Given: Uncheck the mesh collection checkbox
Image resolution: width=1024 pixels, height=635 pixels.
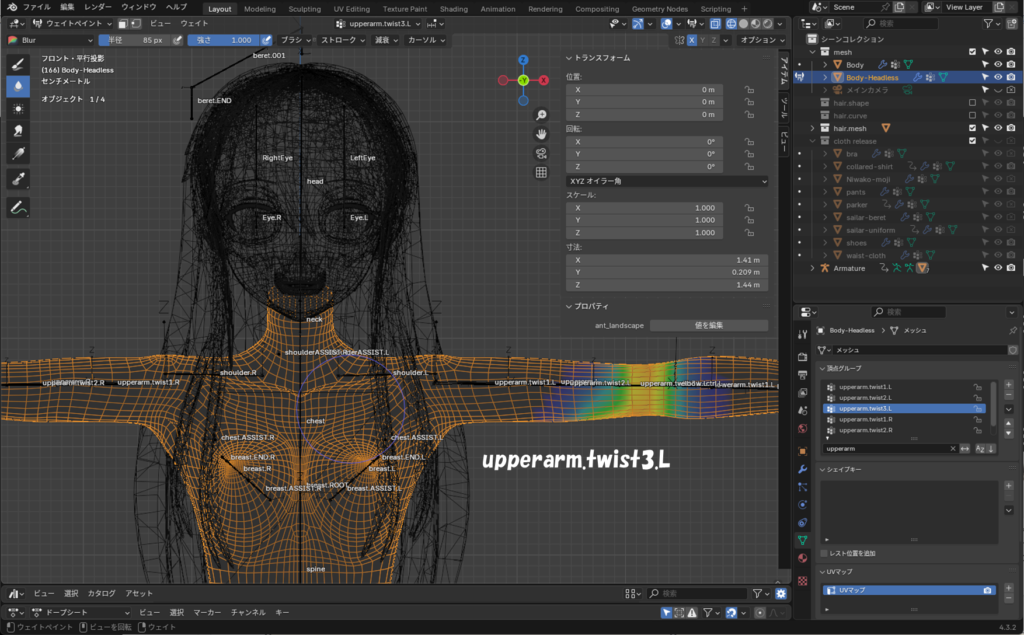Looking at the screenshot, I should (x=972, y=51).
